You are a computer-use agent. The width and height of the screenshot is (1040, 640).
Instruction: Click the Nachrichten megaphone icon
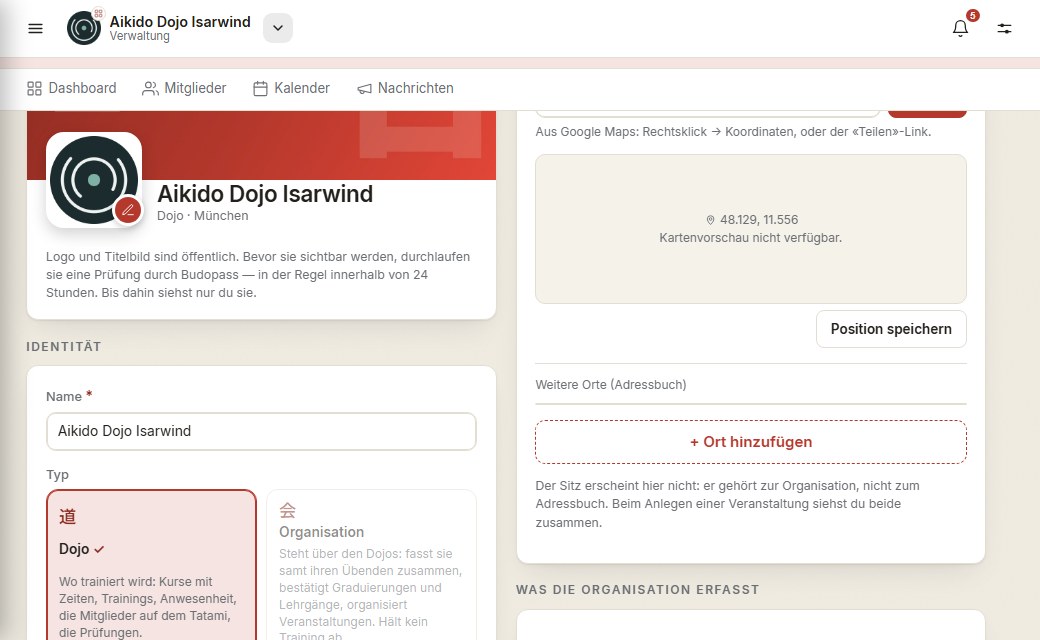(x=365, y=88)
